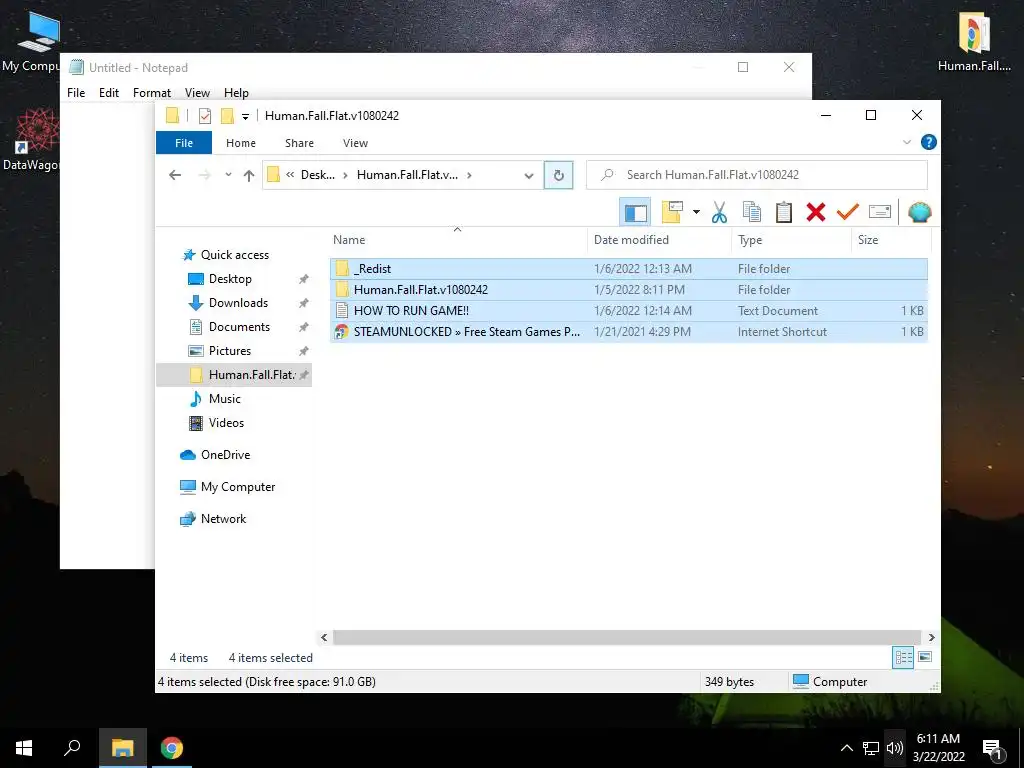Open Documents in the navigation pane
1024x768 pixels.
point(239,327)
